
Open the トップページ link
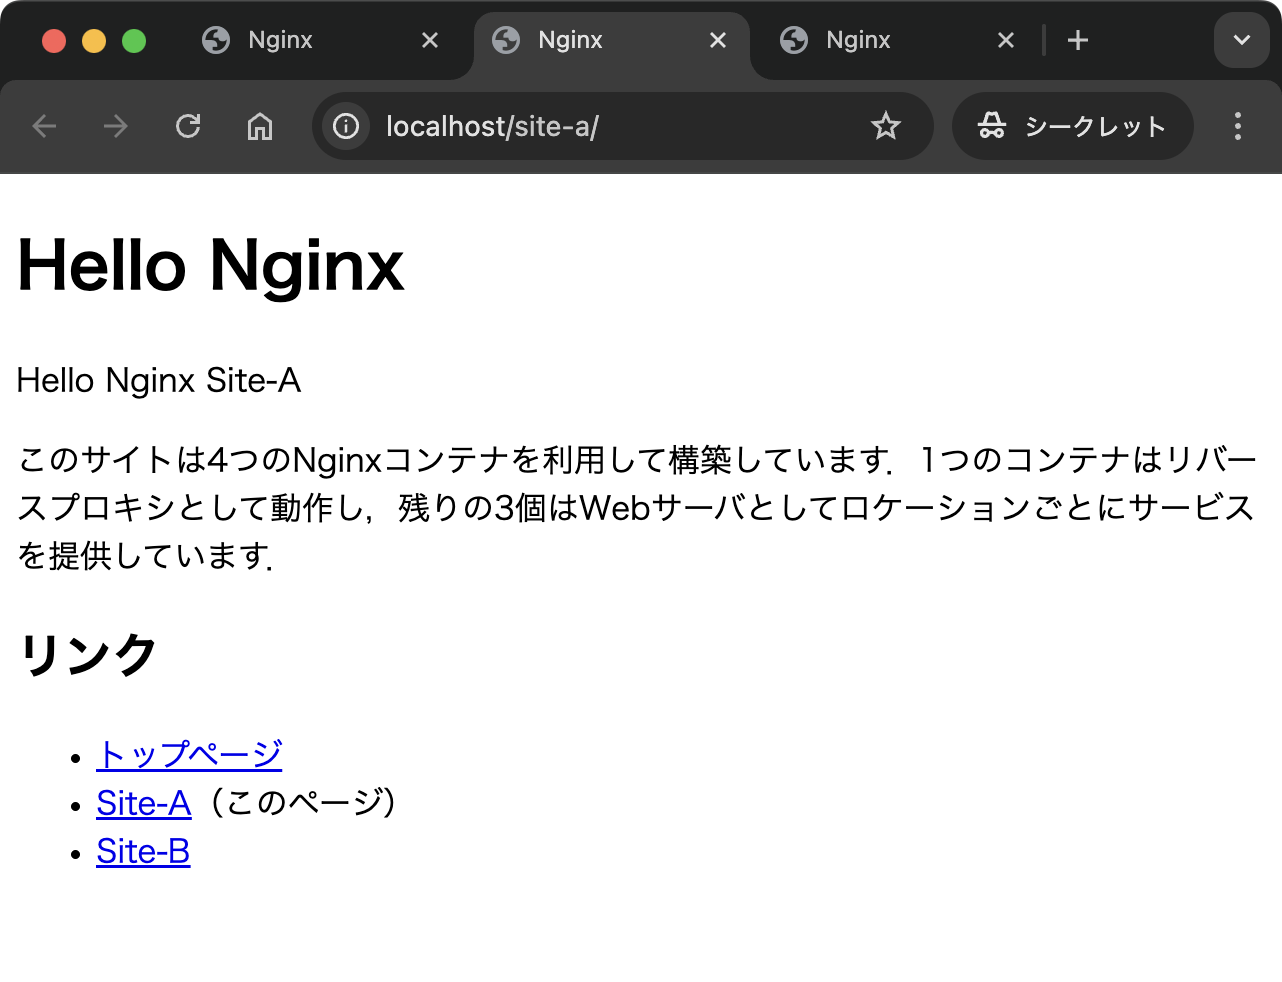point(189,754)
